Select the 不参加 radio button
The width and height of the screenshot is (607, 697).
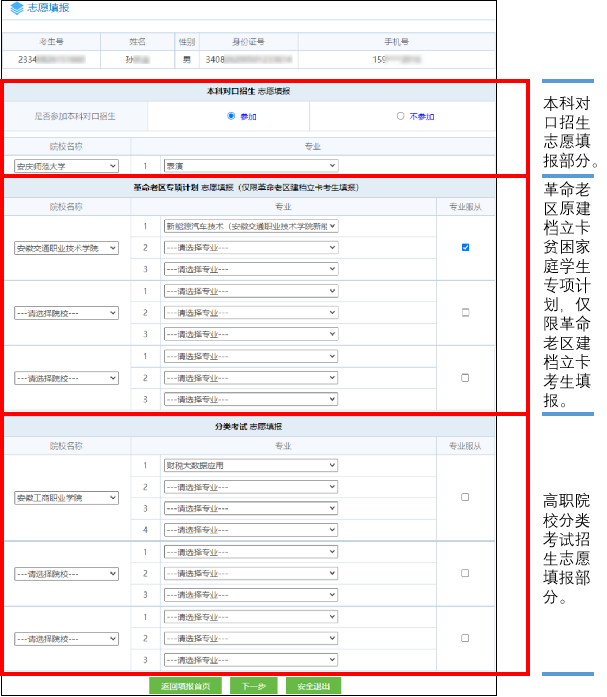pos(401,116)
